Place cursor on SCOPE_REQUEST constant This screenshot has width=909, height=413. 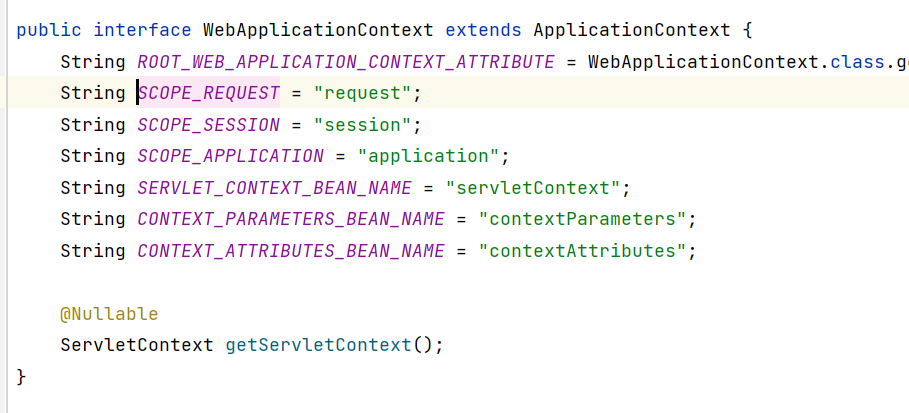pyautogui.click(x=209, y=94)
